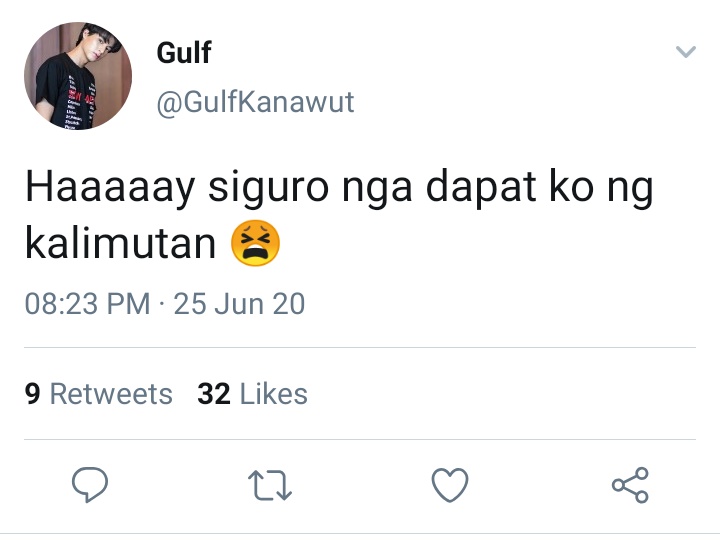Viewport: 720px width, 541px height.
Task: Click the bold number 32
Action: point(214,394)
